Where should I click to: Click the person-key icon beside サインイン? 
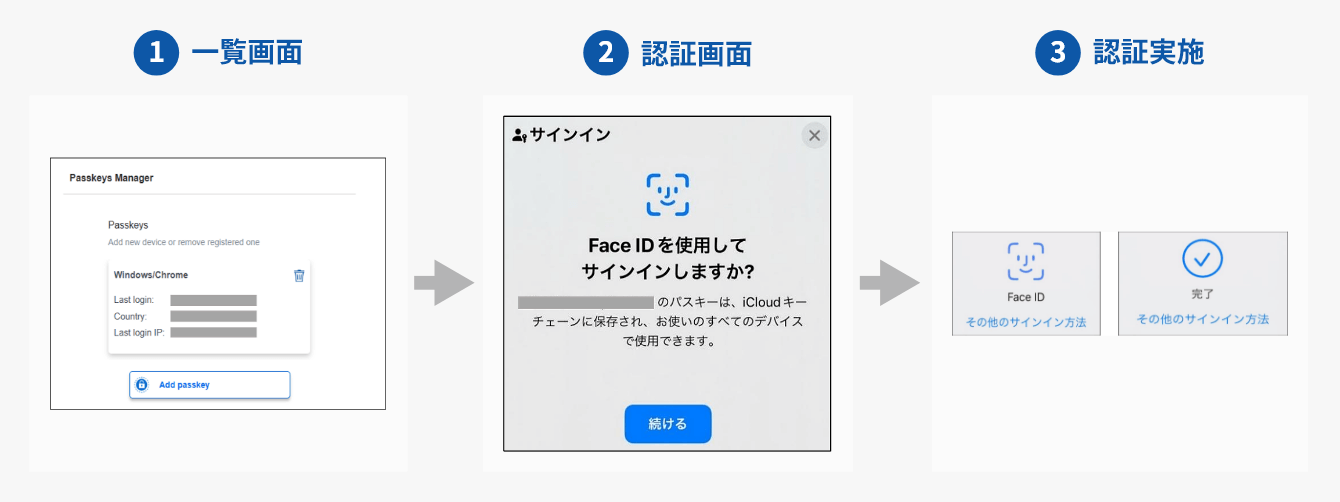pos(519,135)
